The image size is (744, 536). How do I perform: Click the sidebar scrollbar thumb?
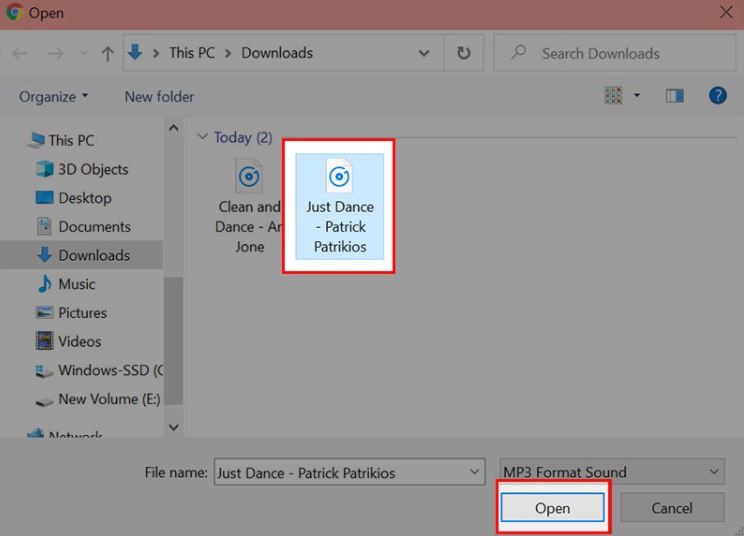click(174, 341)
